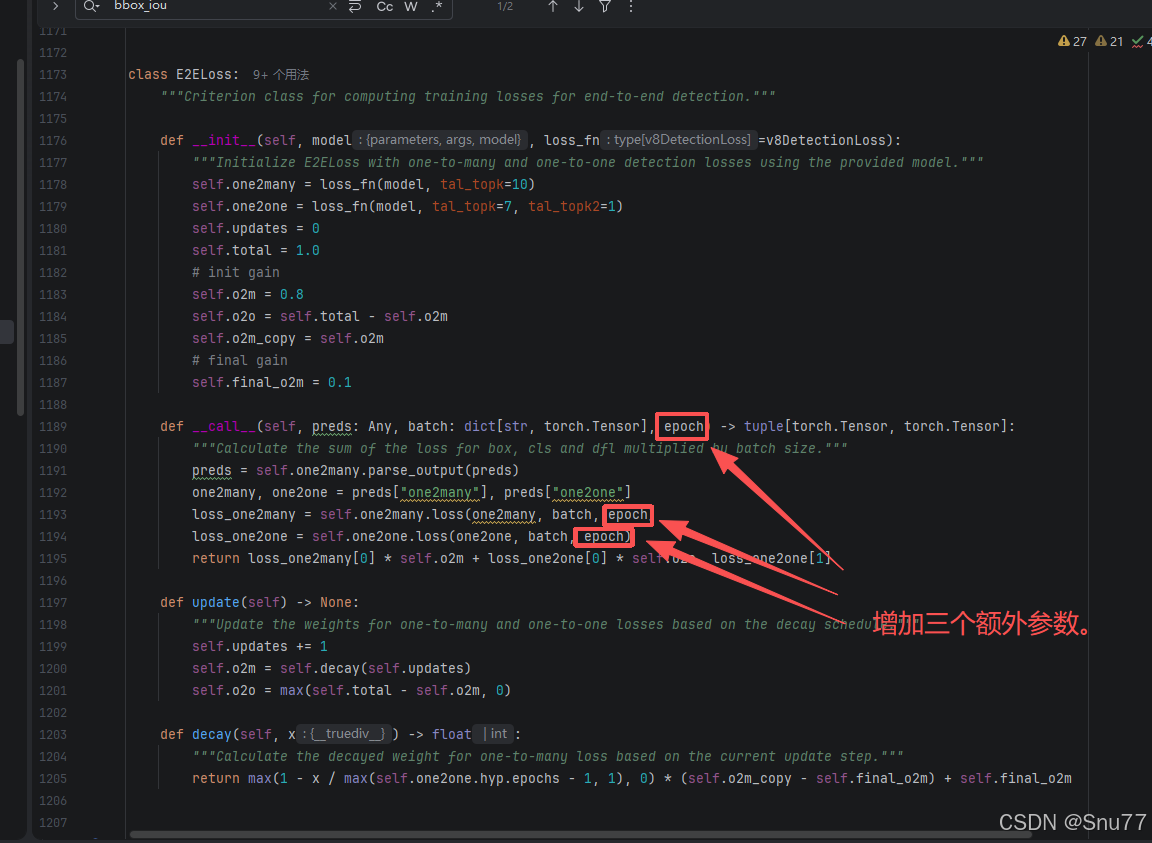This screenshot has width=1152, height=843.
Task: Click 'self.updates += 1' statement
Action: (x=259, y=646)
